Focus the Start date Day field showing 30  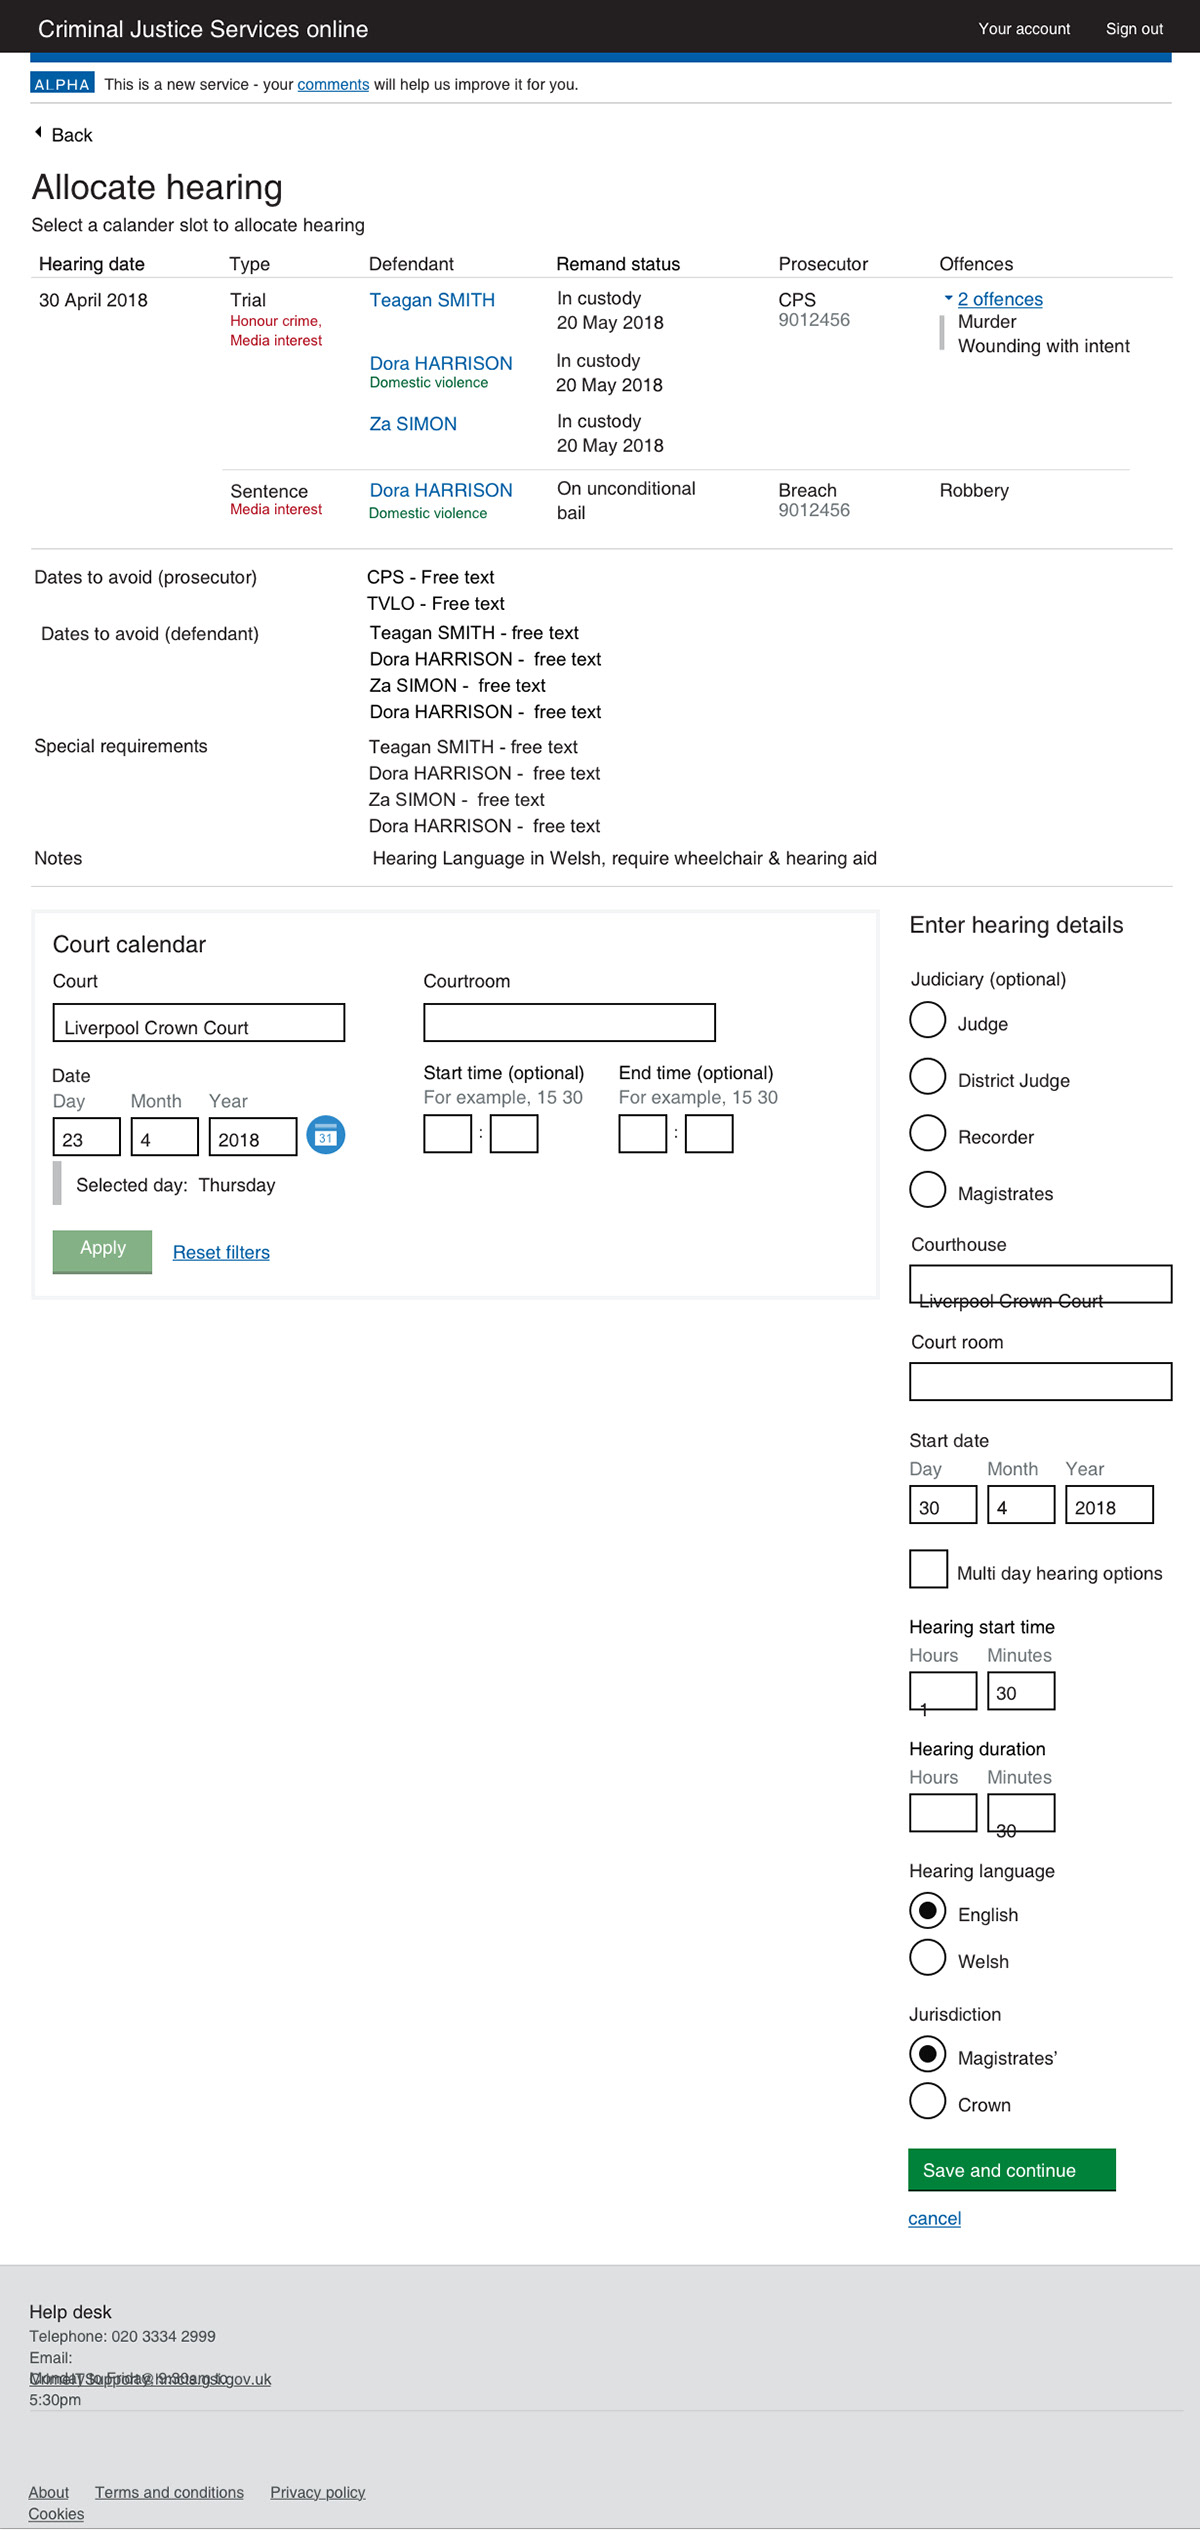(943, 1505)
